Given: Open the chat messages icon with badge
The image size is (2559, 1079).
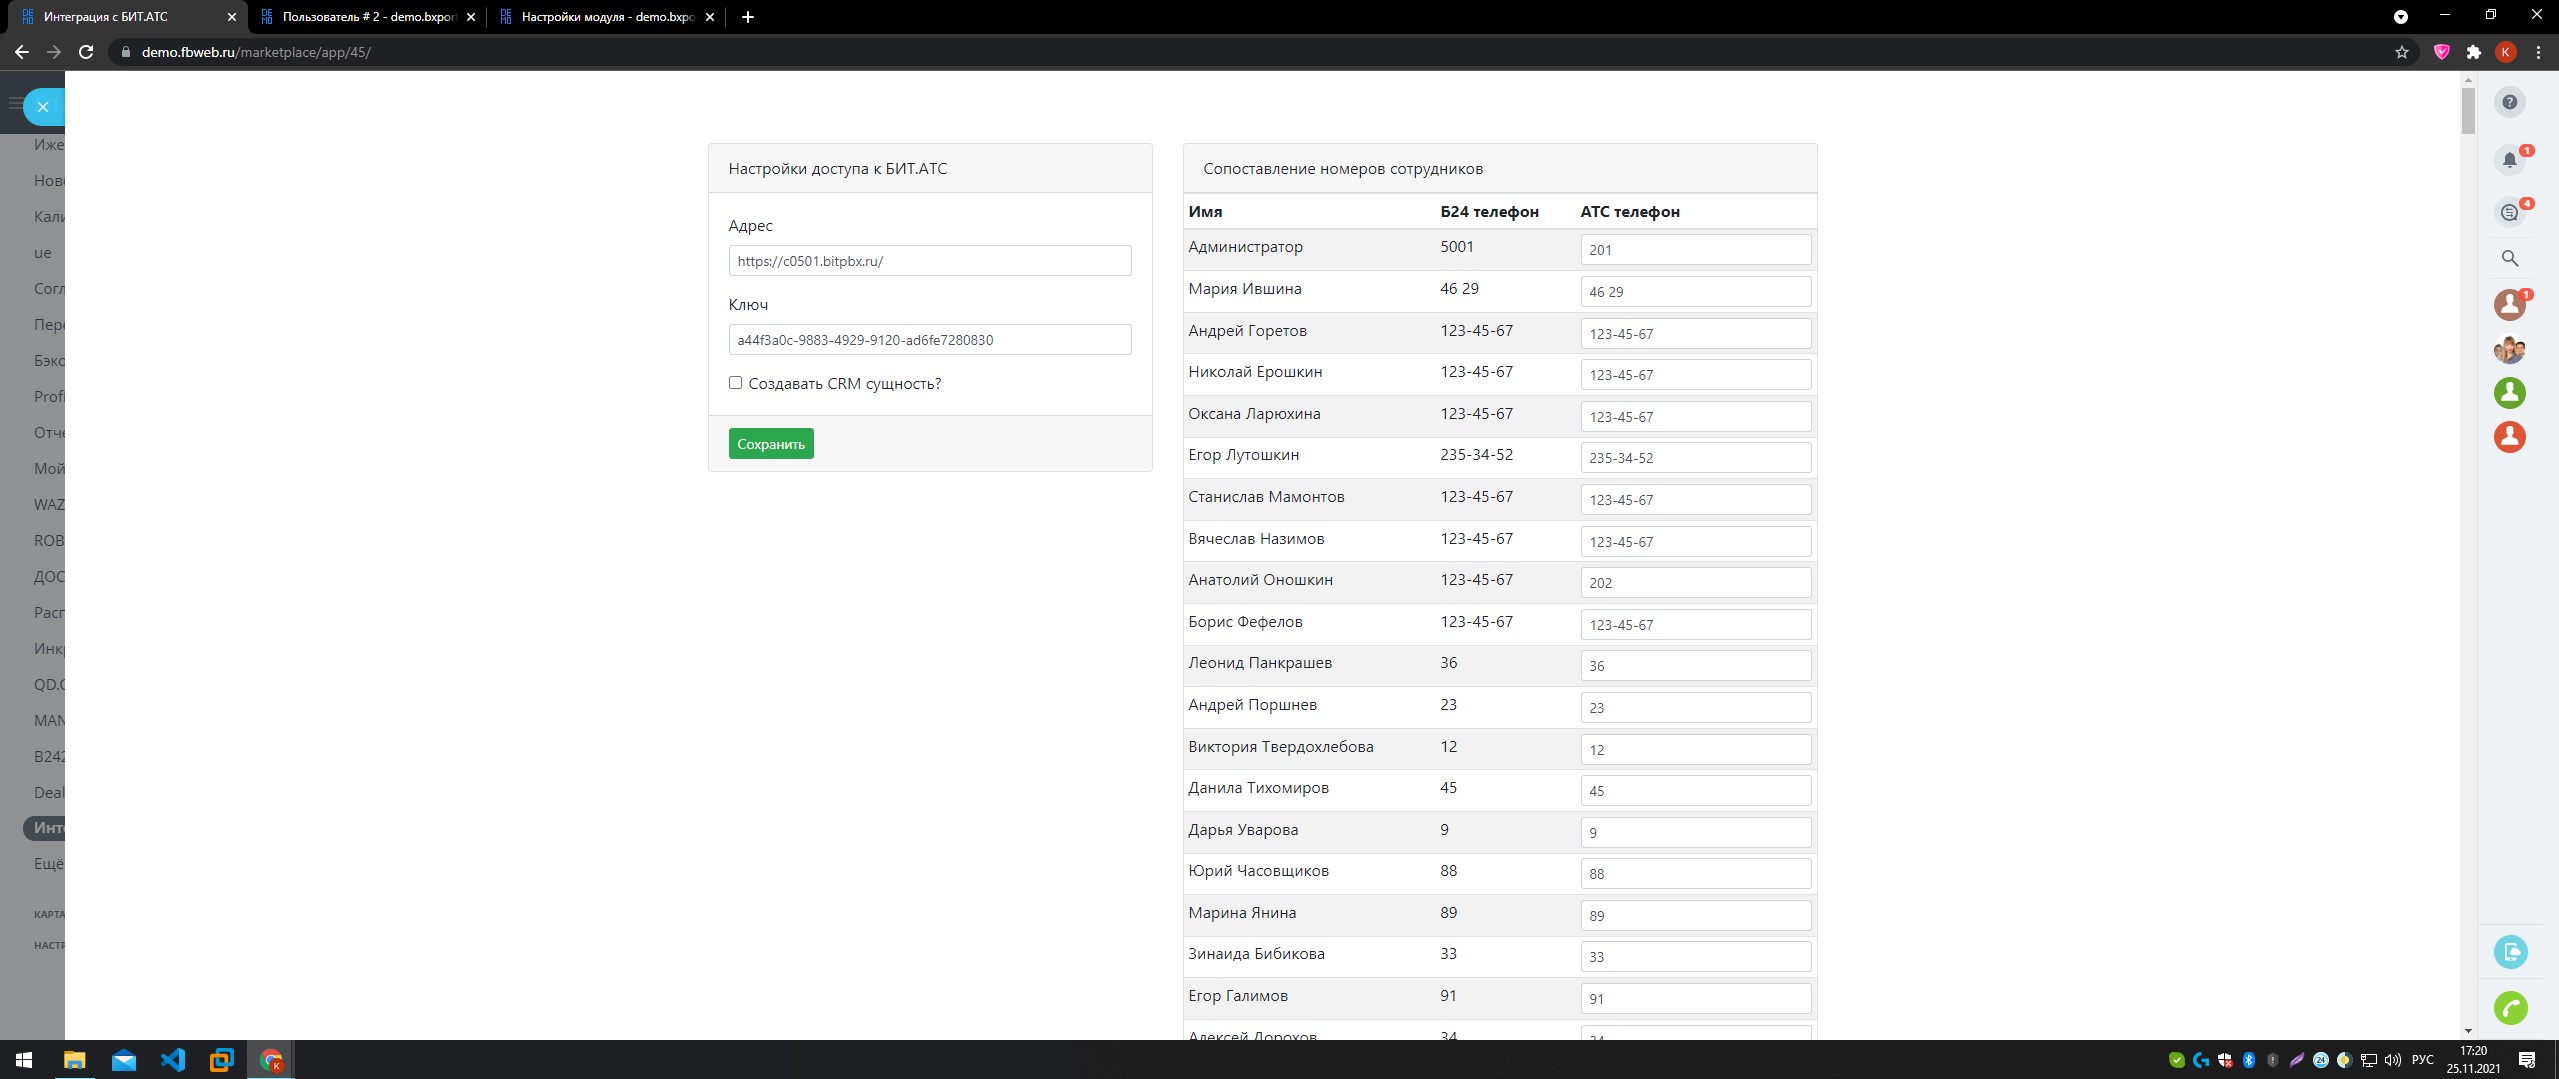Looking at the screenshot, I should click(2509, 212).
